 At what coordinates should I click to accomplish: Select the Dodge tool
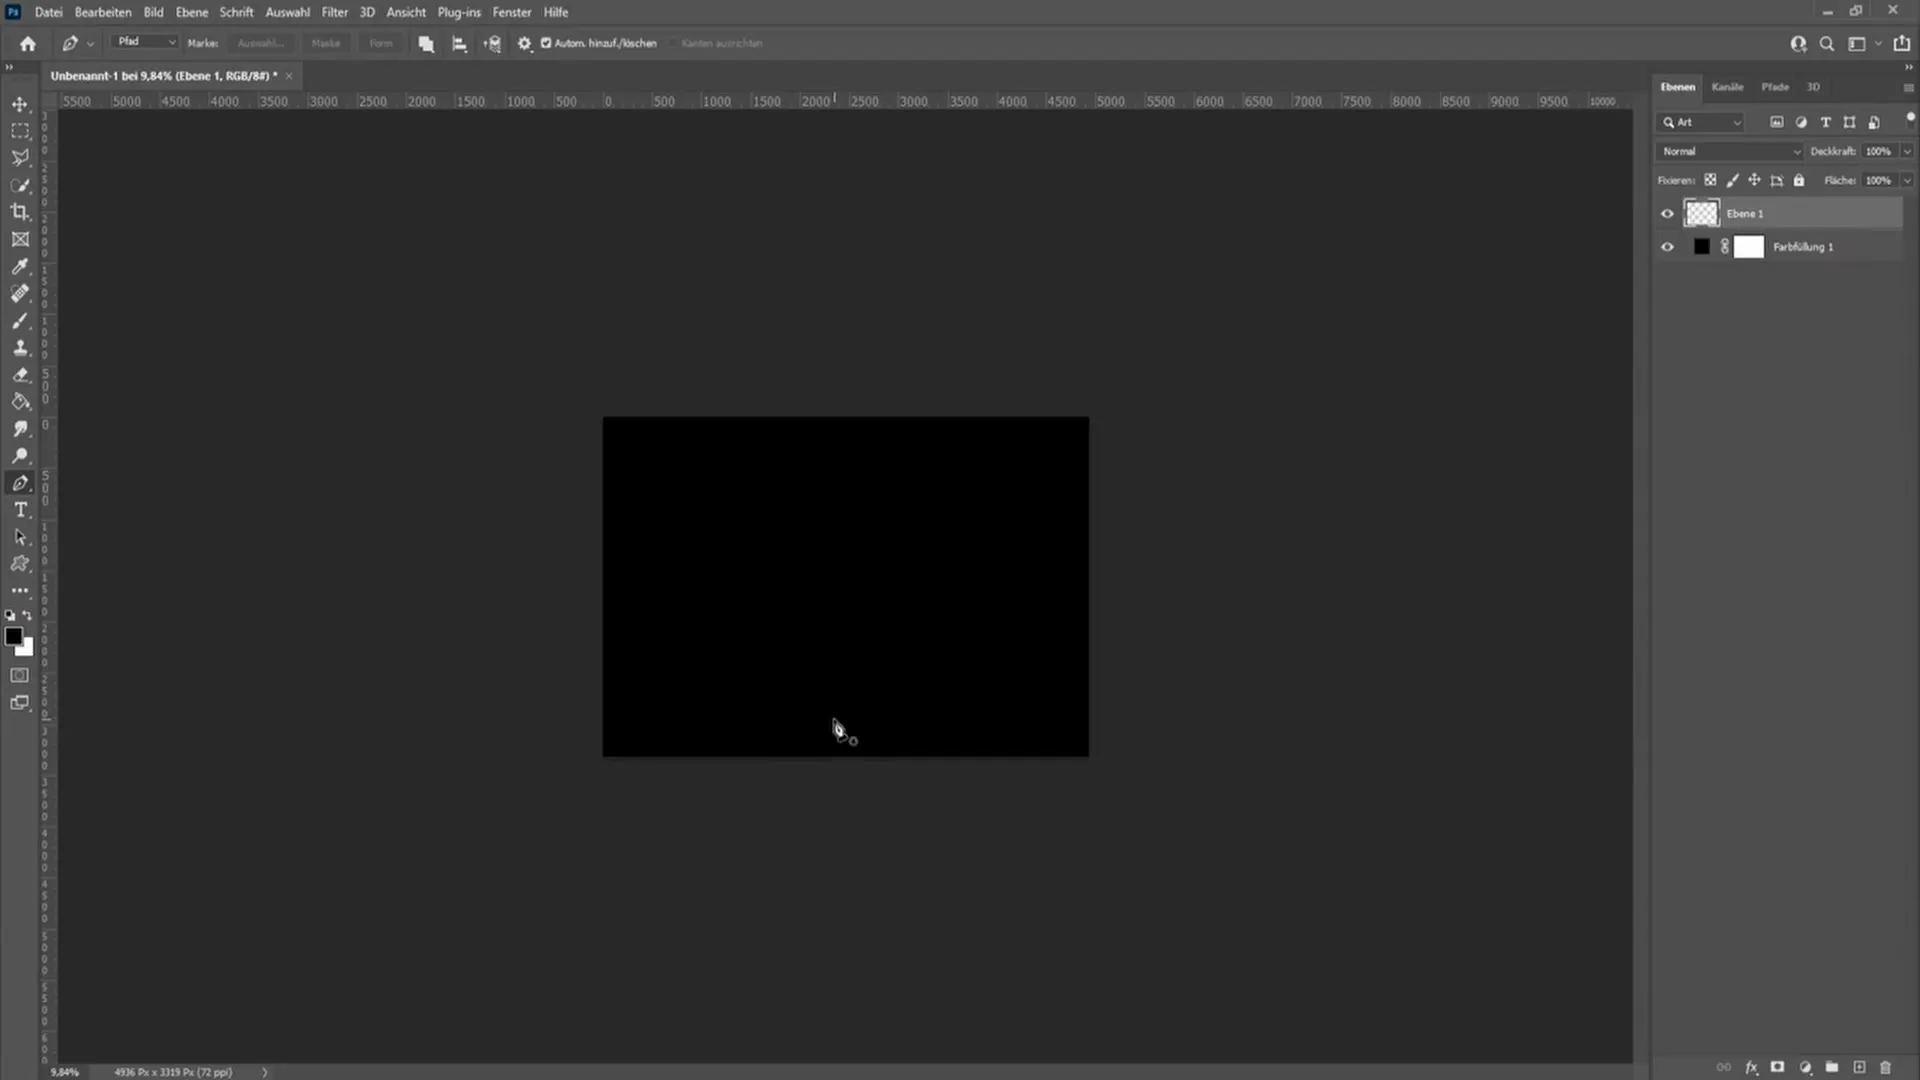click(20, 456)
